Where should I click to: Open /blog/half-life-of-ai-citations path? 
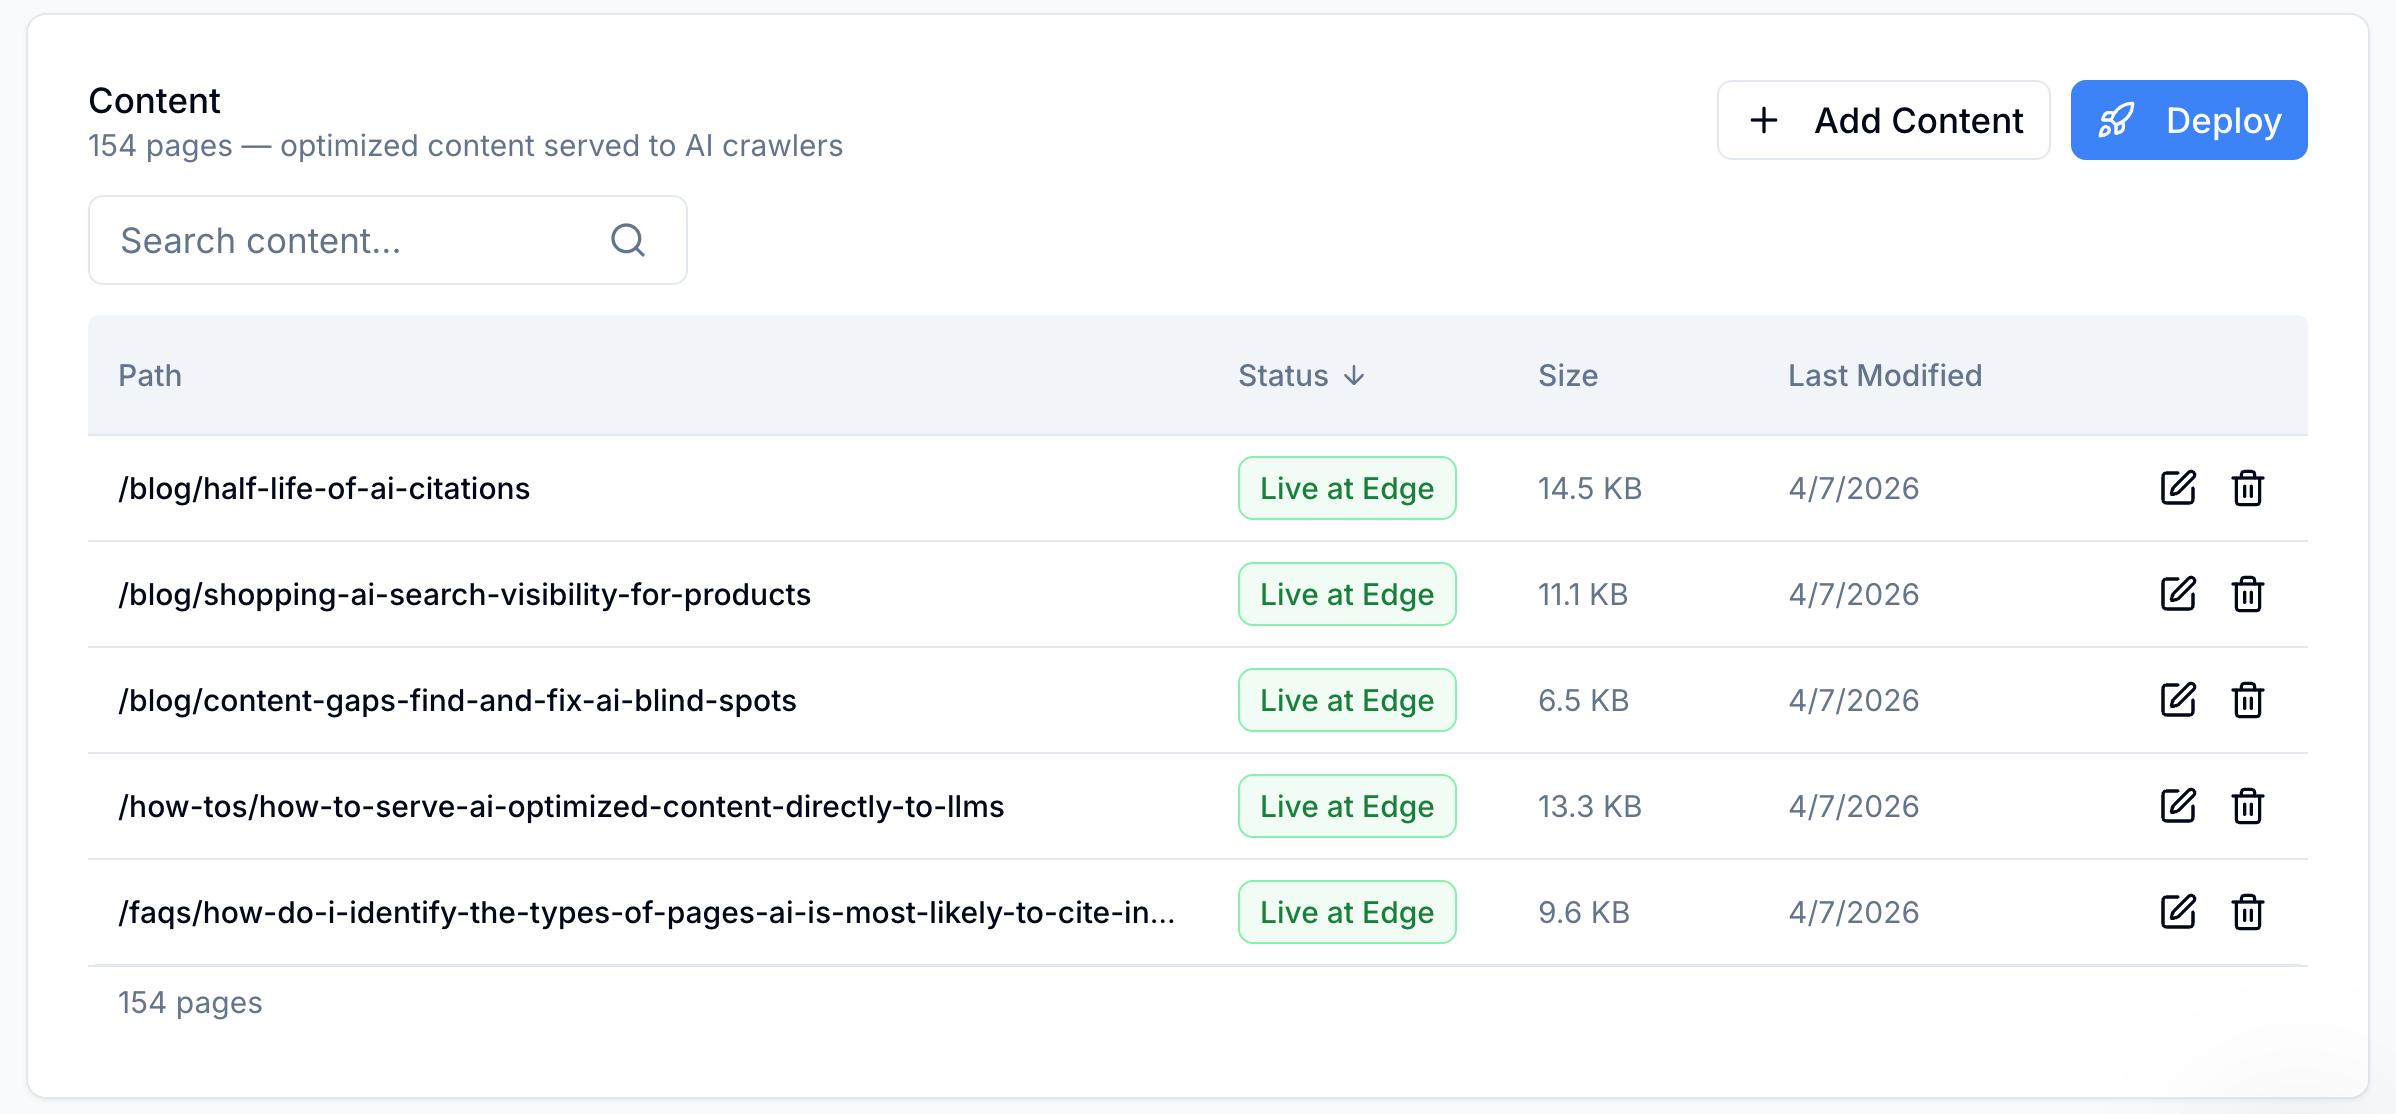coord(324,488)
